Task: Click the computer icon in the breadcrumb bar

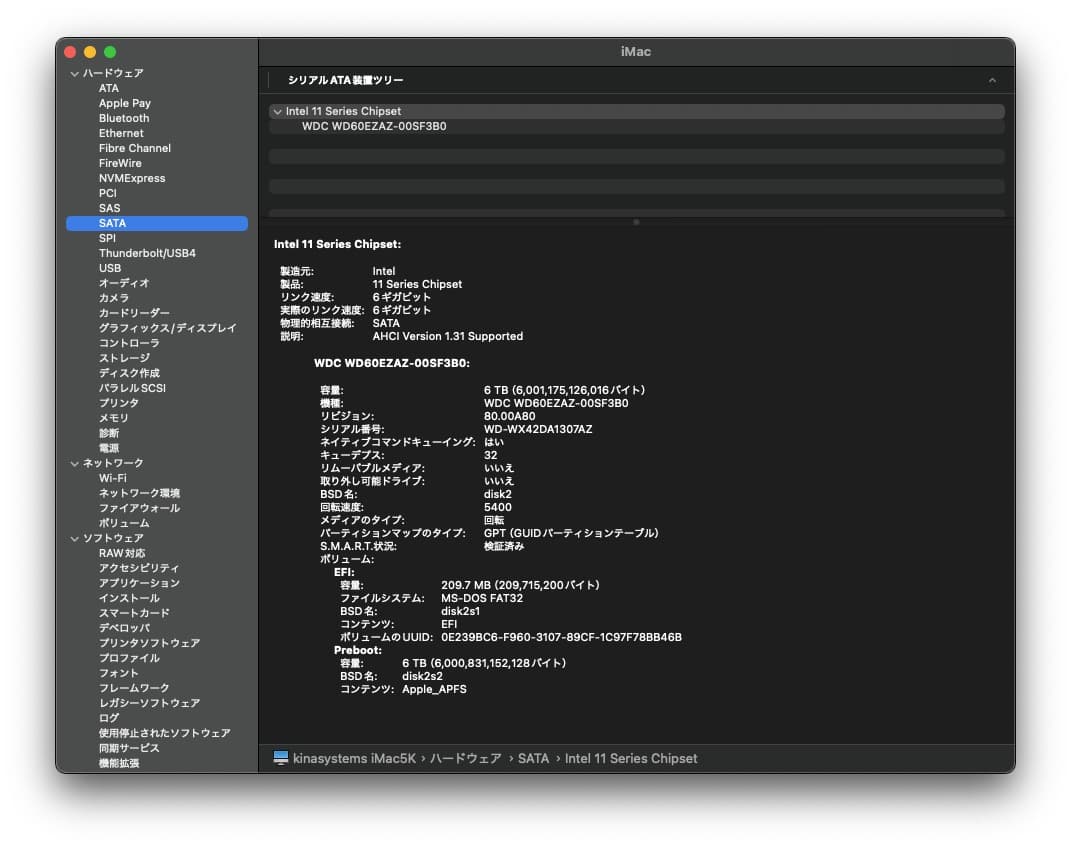Action: coord(281,758)
